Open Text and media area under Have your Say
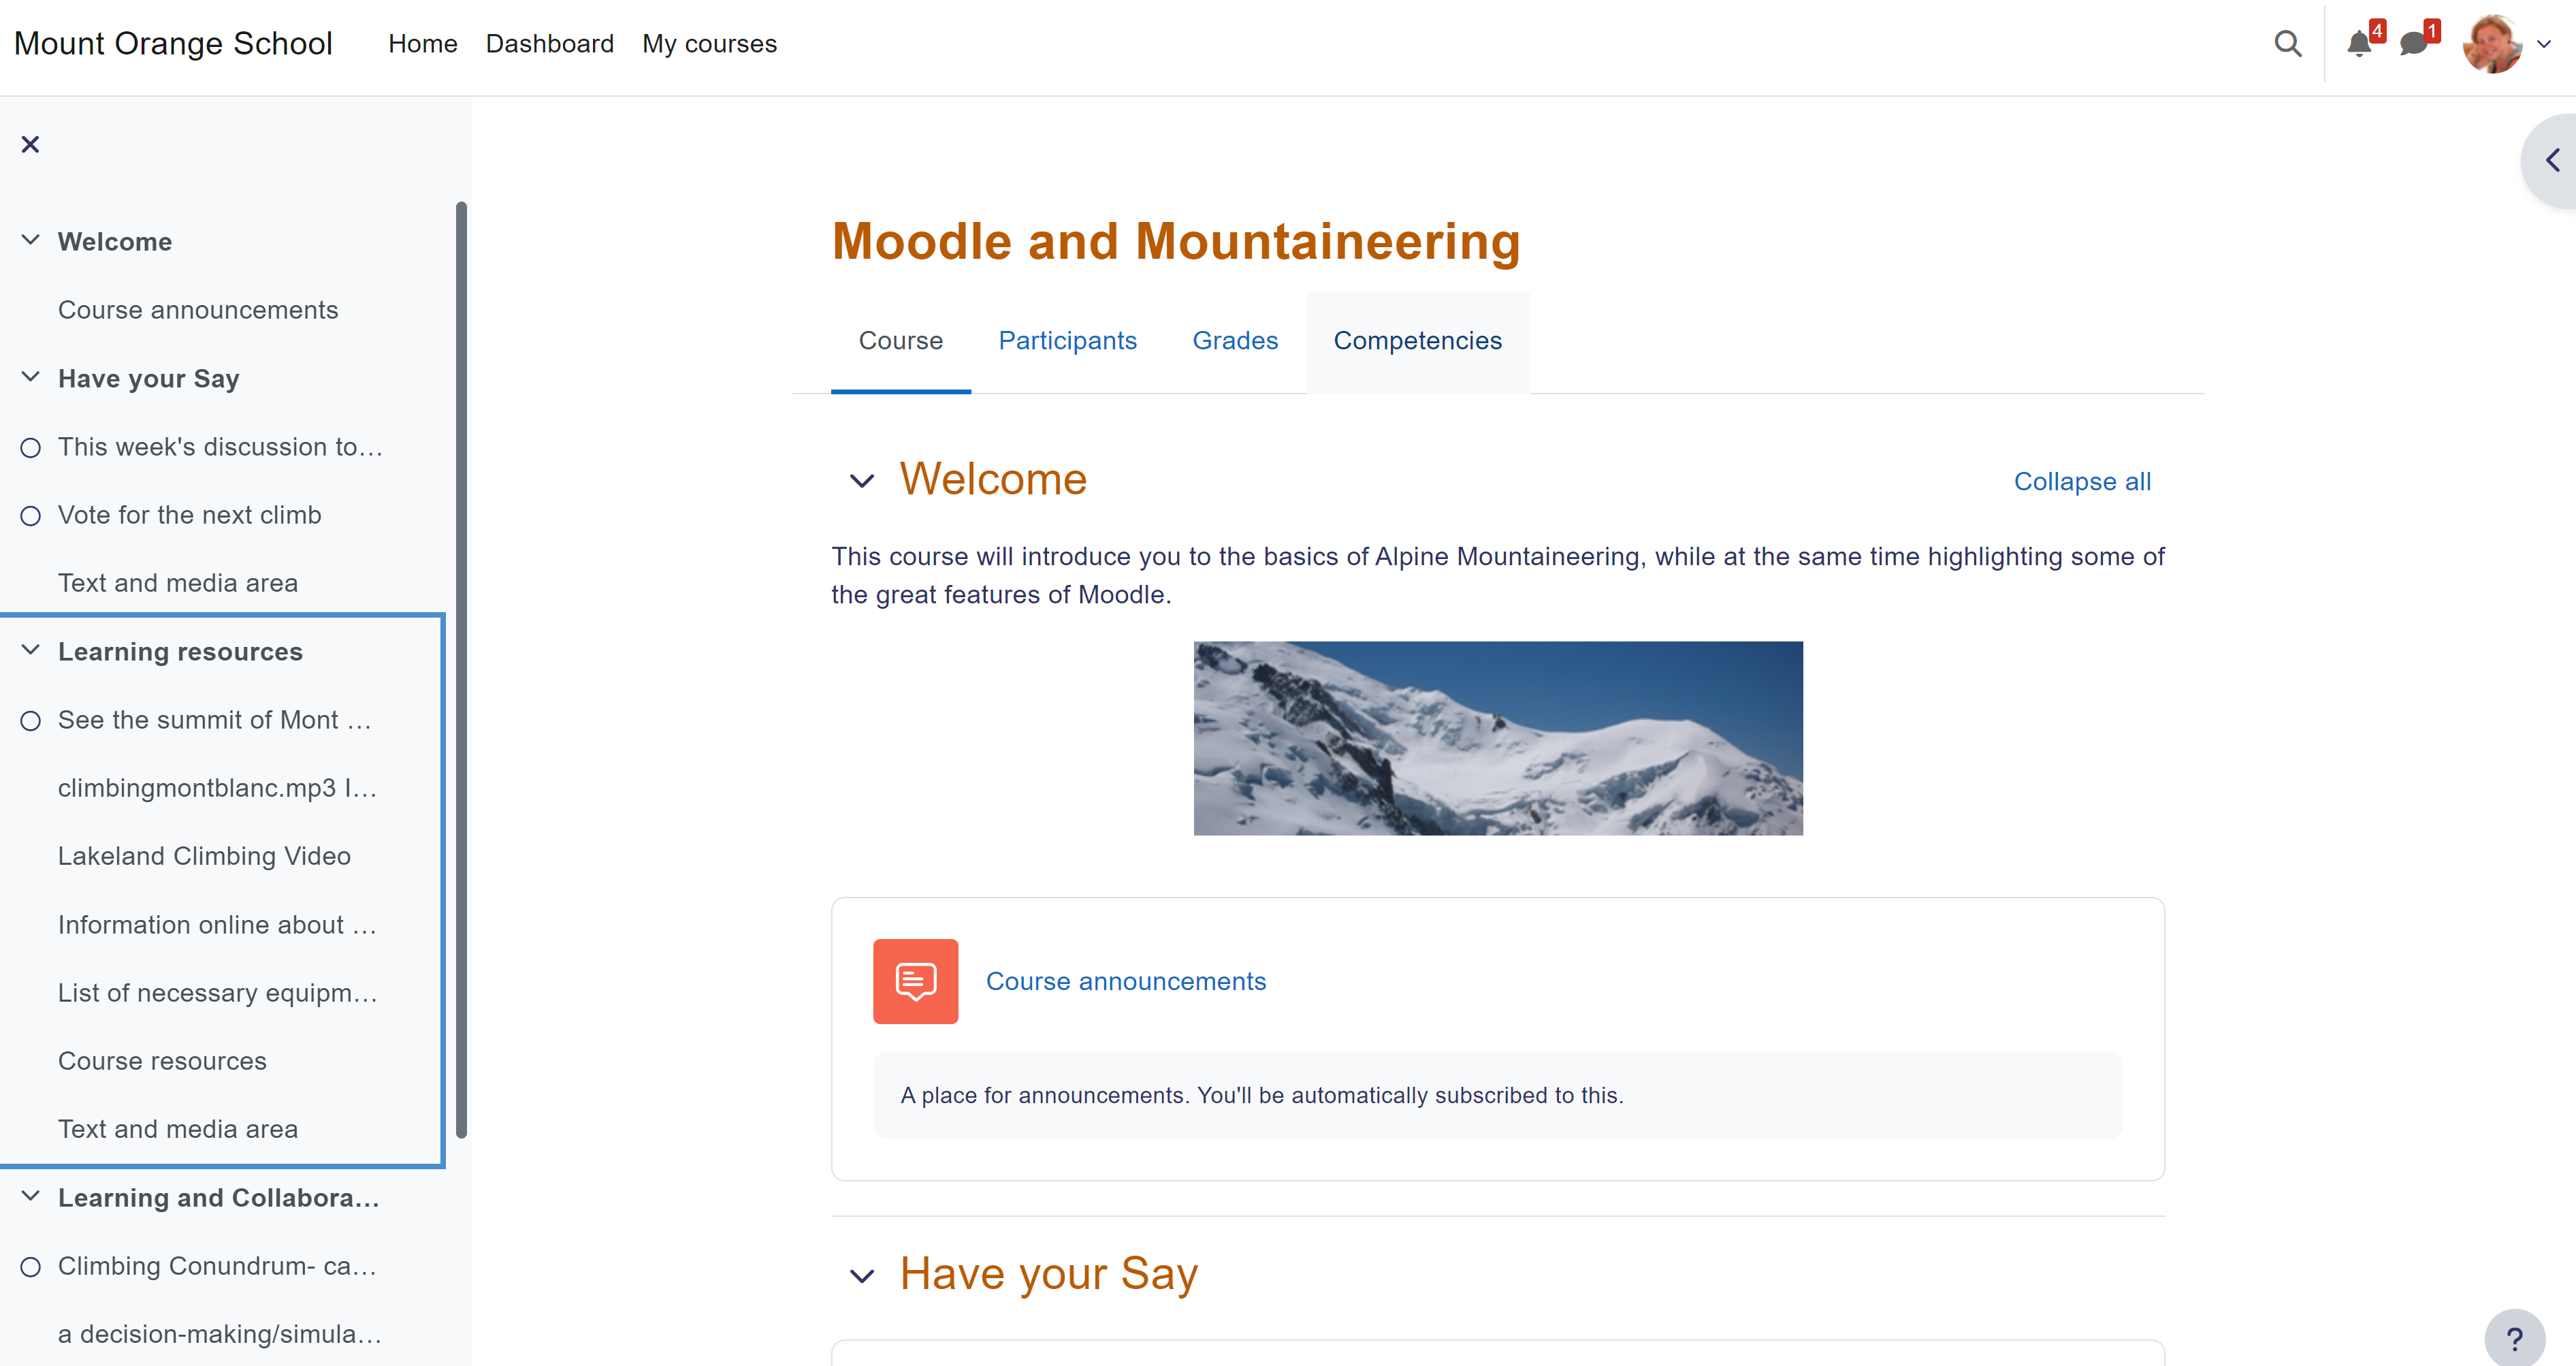Screen dimensions: 2576x1366 pos(178,583)
